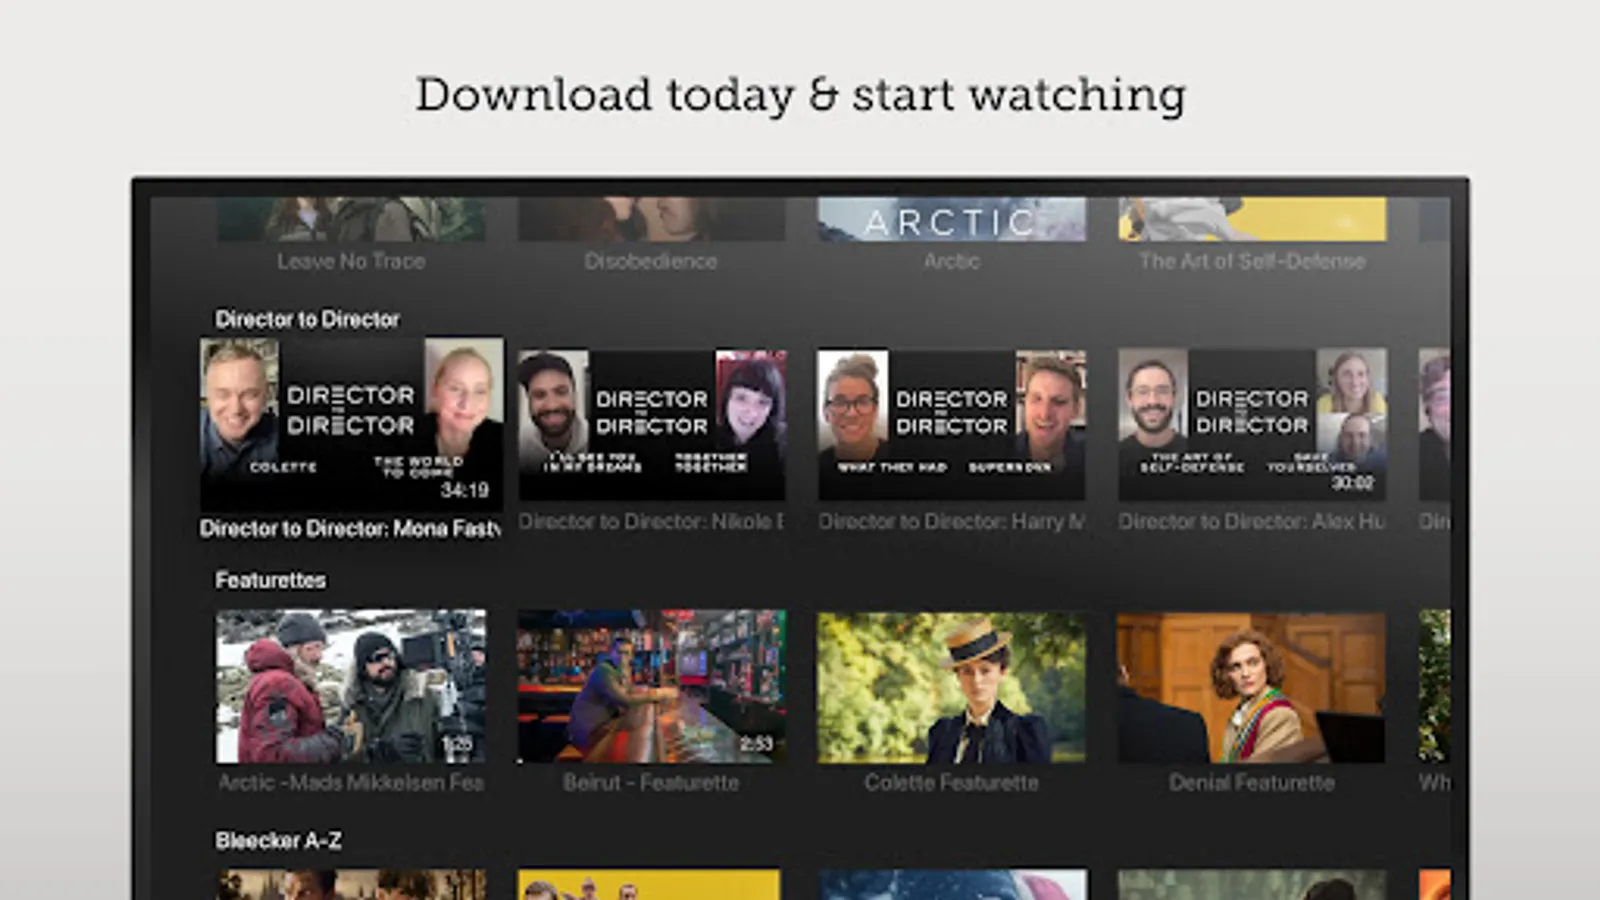
Task: Play the Beirut featurette thumbnail
Action: [651, 687]
